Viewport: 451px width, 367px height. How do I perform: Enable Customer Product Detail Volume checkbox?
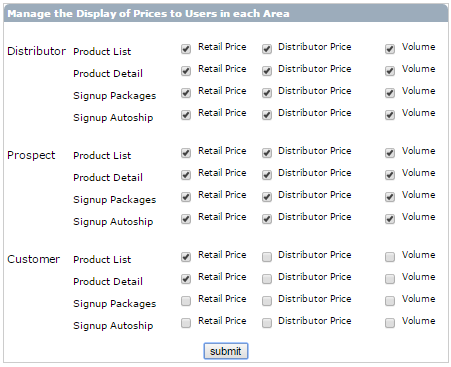390,279
